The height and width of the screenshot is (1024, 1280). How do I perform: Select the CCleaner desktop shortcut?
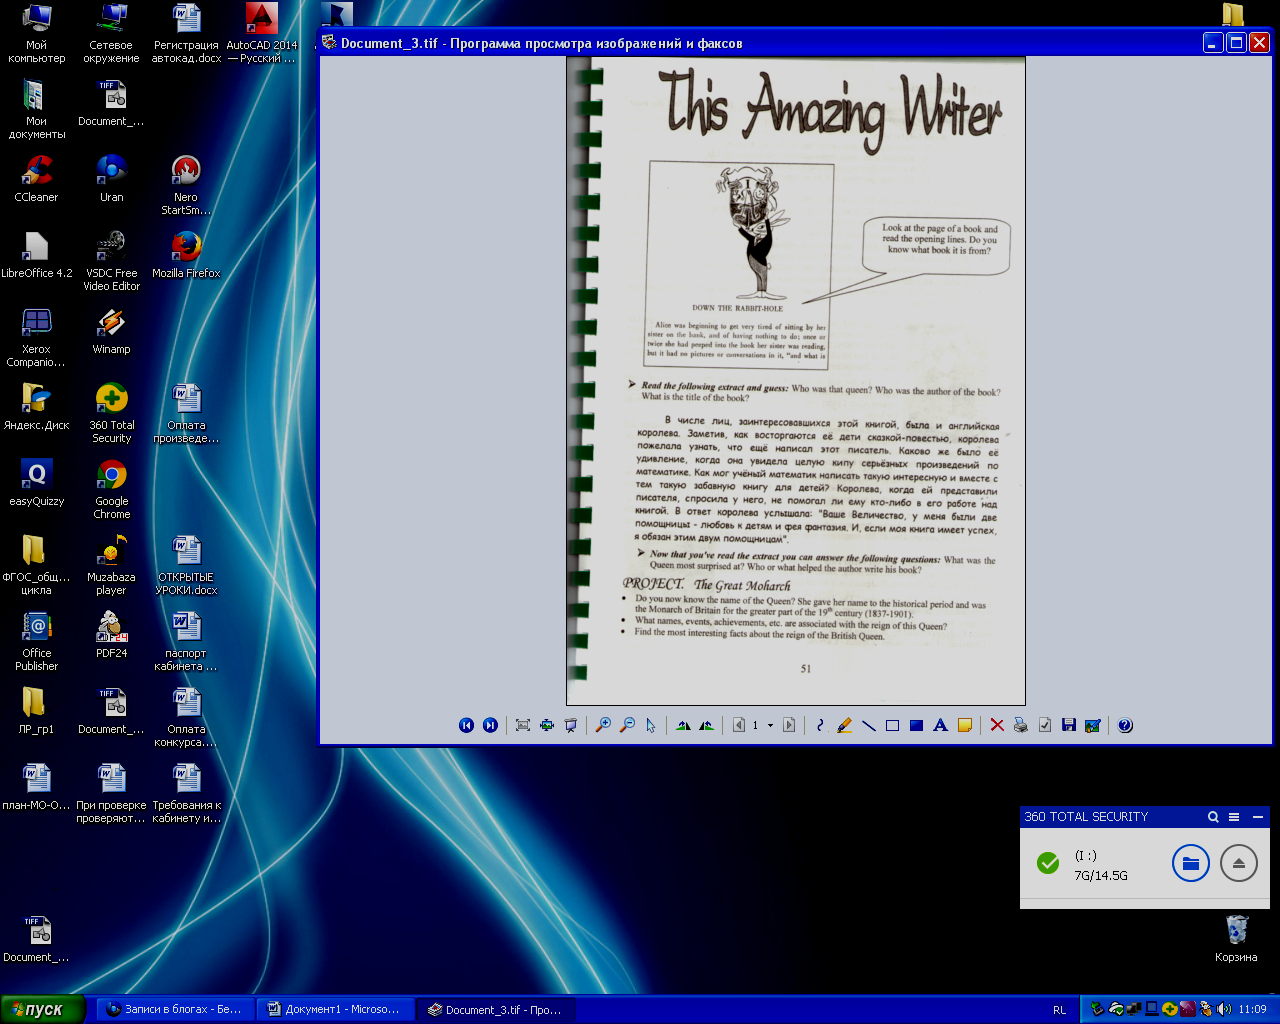(36, 179)
